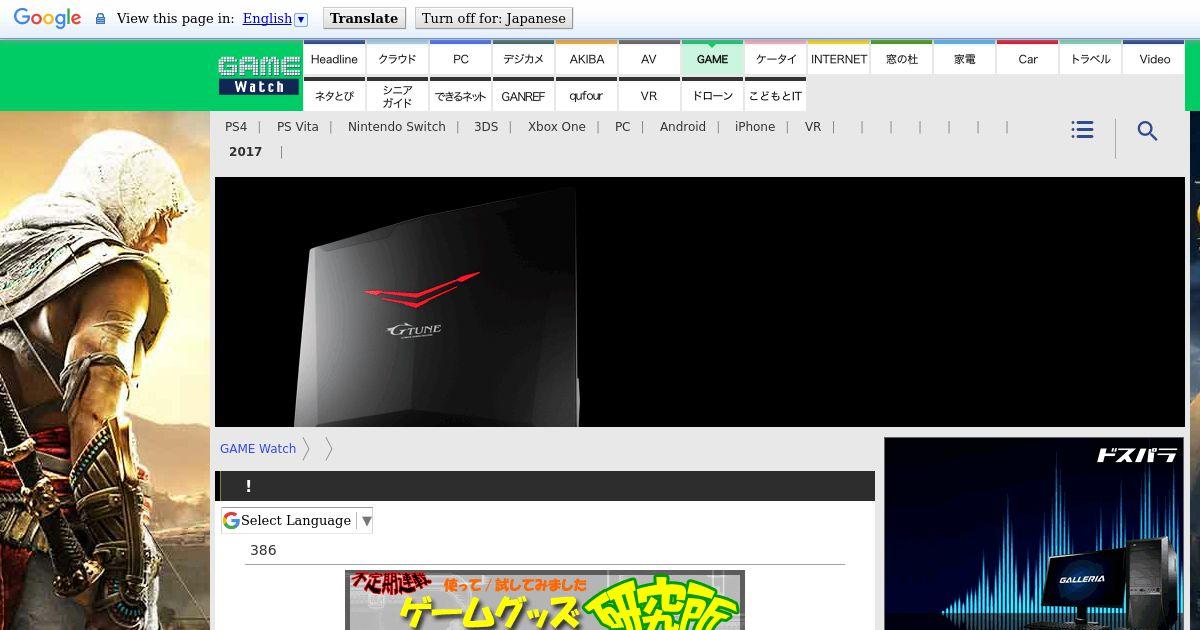The width and height of the screenshot is (1200, 630).
Task: Click the Assassin's Creed side background ad
Action: (105, 370)
